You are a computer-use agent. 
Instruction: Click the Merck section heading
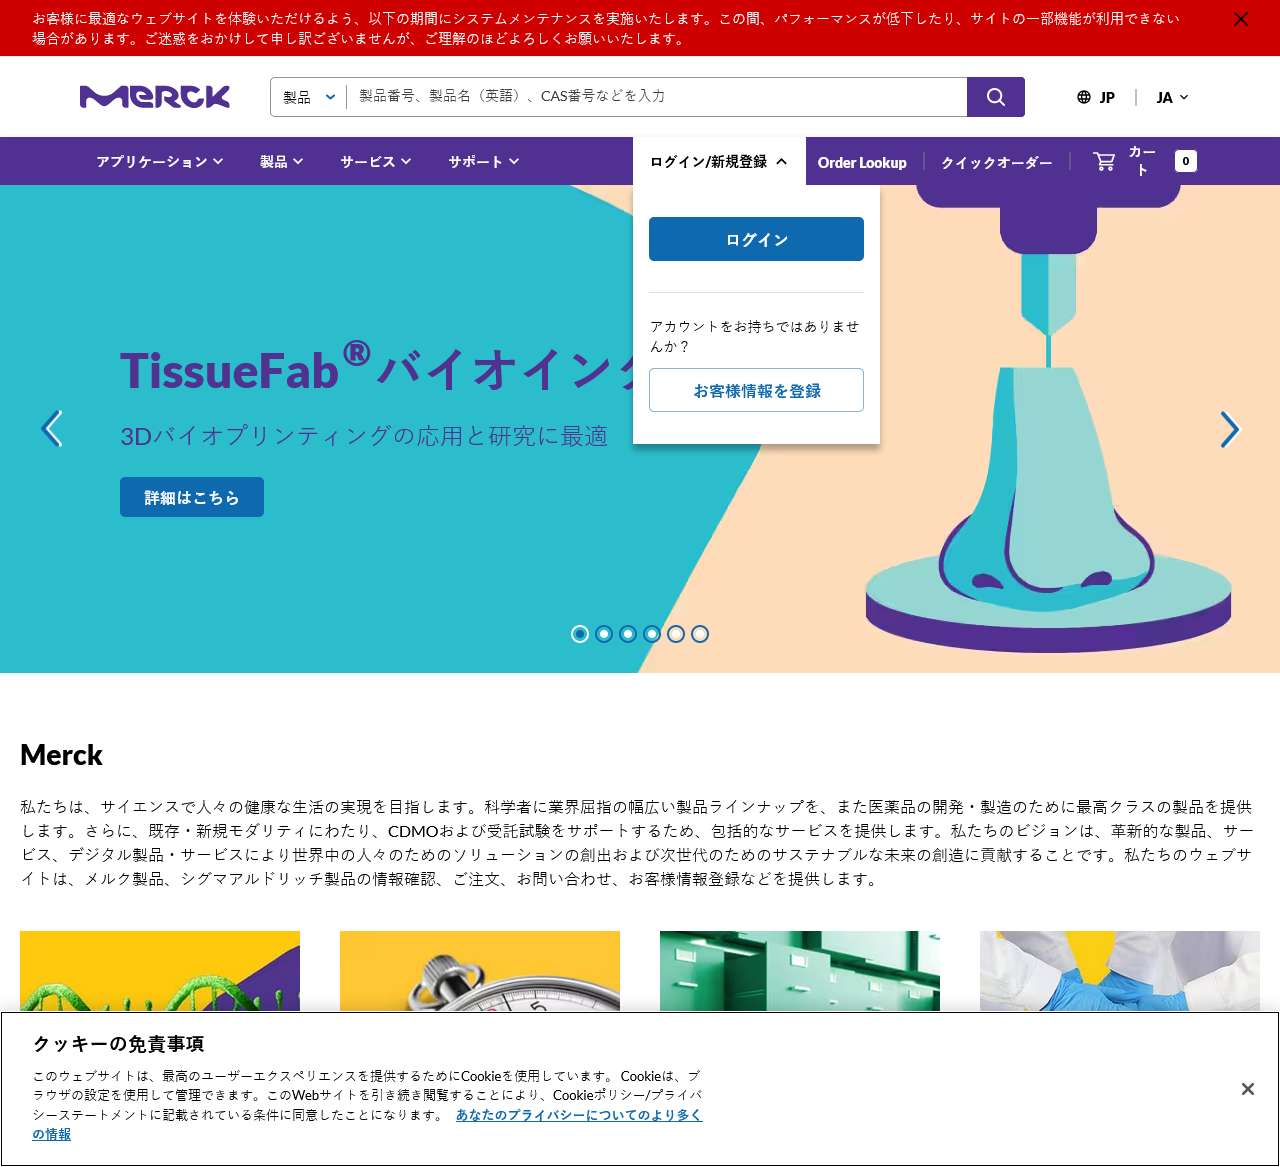click(61, 755)
